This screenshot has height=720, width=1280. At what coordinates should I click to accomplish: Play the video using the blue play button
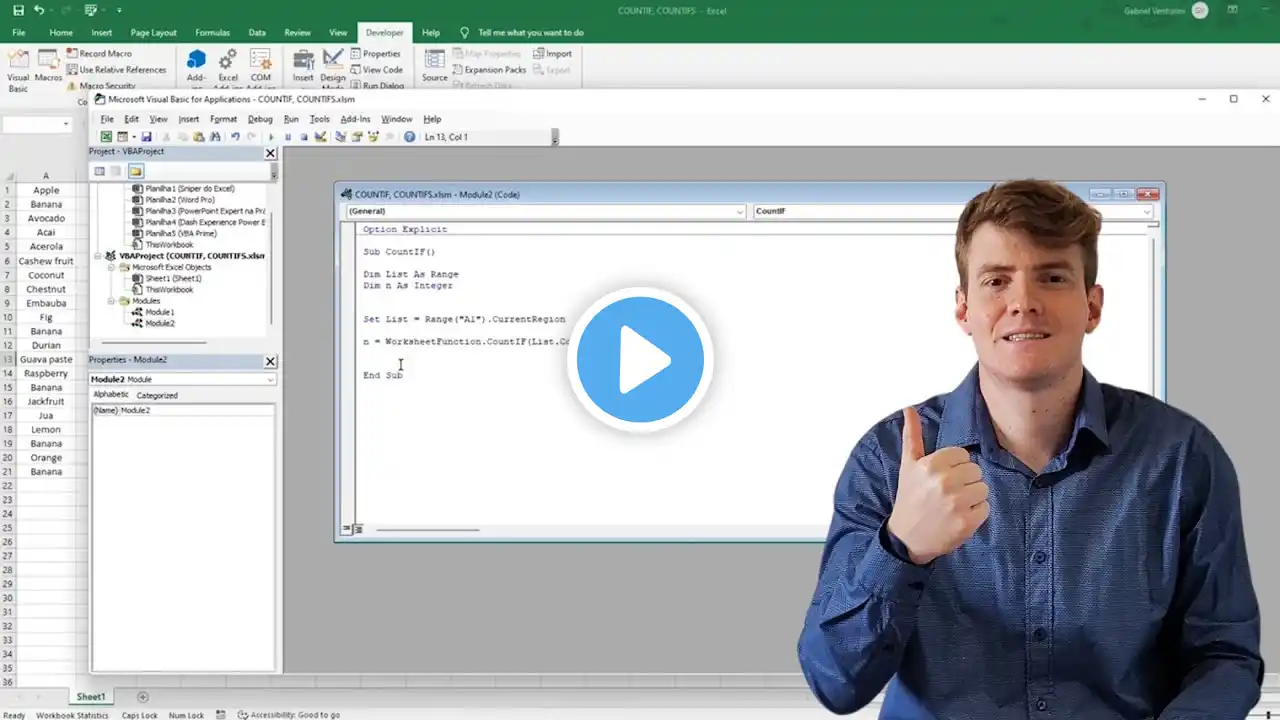[x=640, y=360]
